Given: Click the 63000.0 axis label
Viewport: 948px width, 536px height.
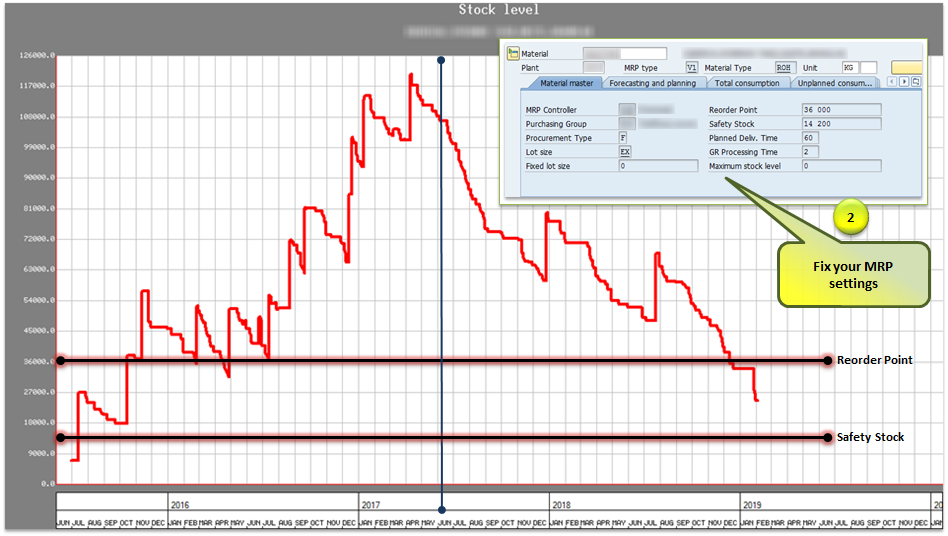Looking at the screenshot, I should click(x=39, y=270).
